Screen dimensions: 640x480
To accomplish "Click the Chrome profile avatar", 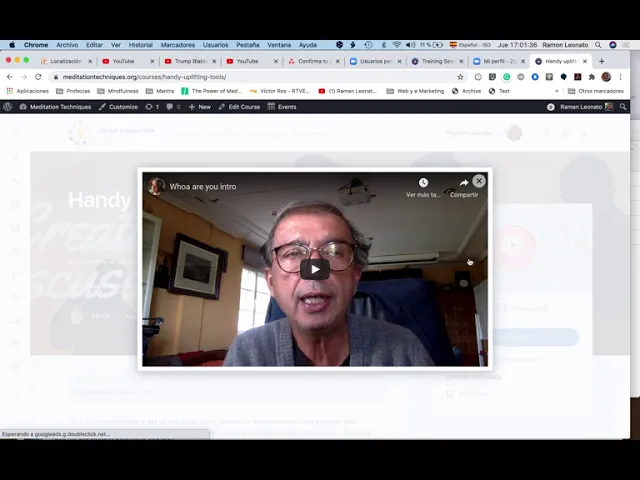I will point(606,77).
